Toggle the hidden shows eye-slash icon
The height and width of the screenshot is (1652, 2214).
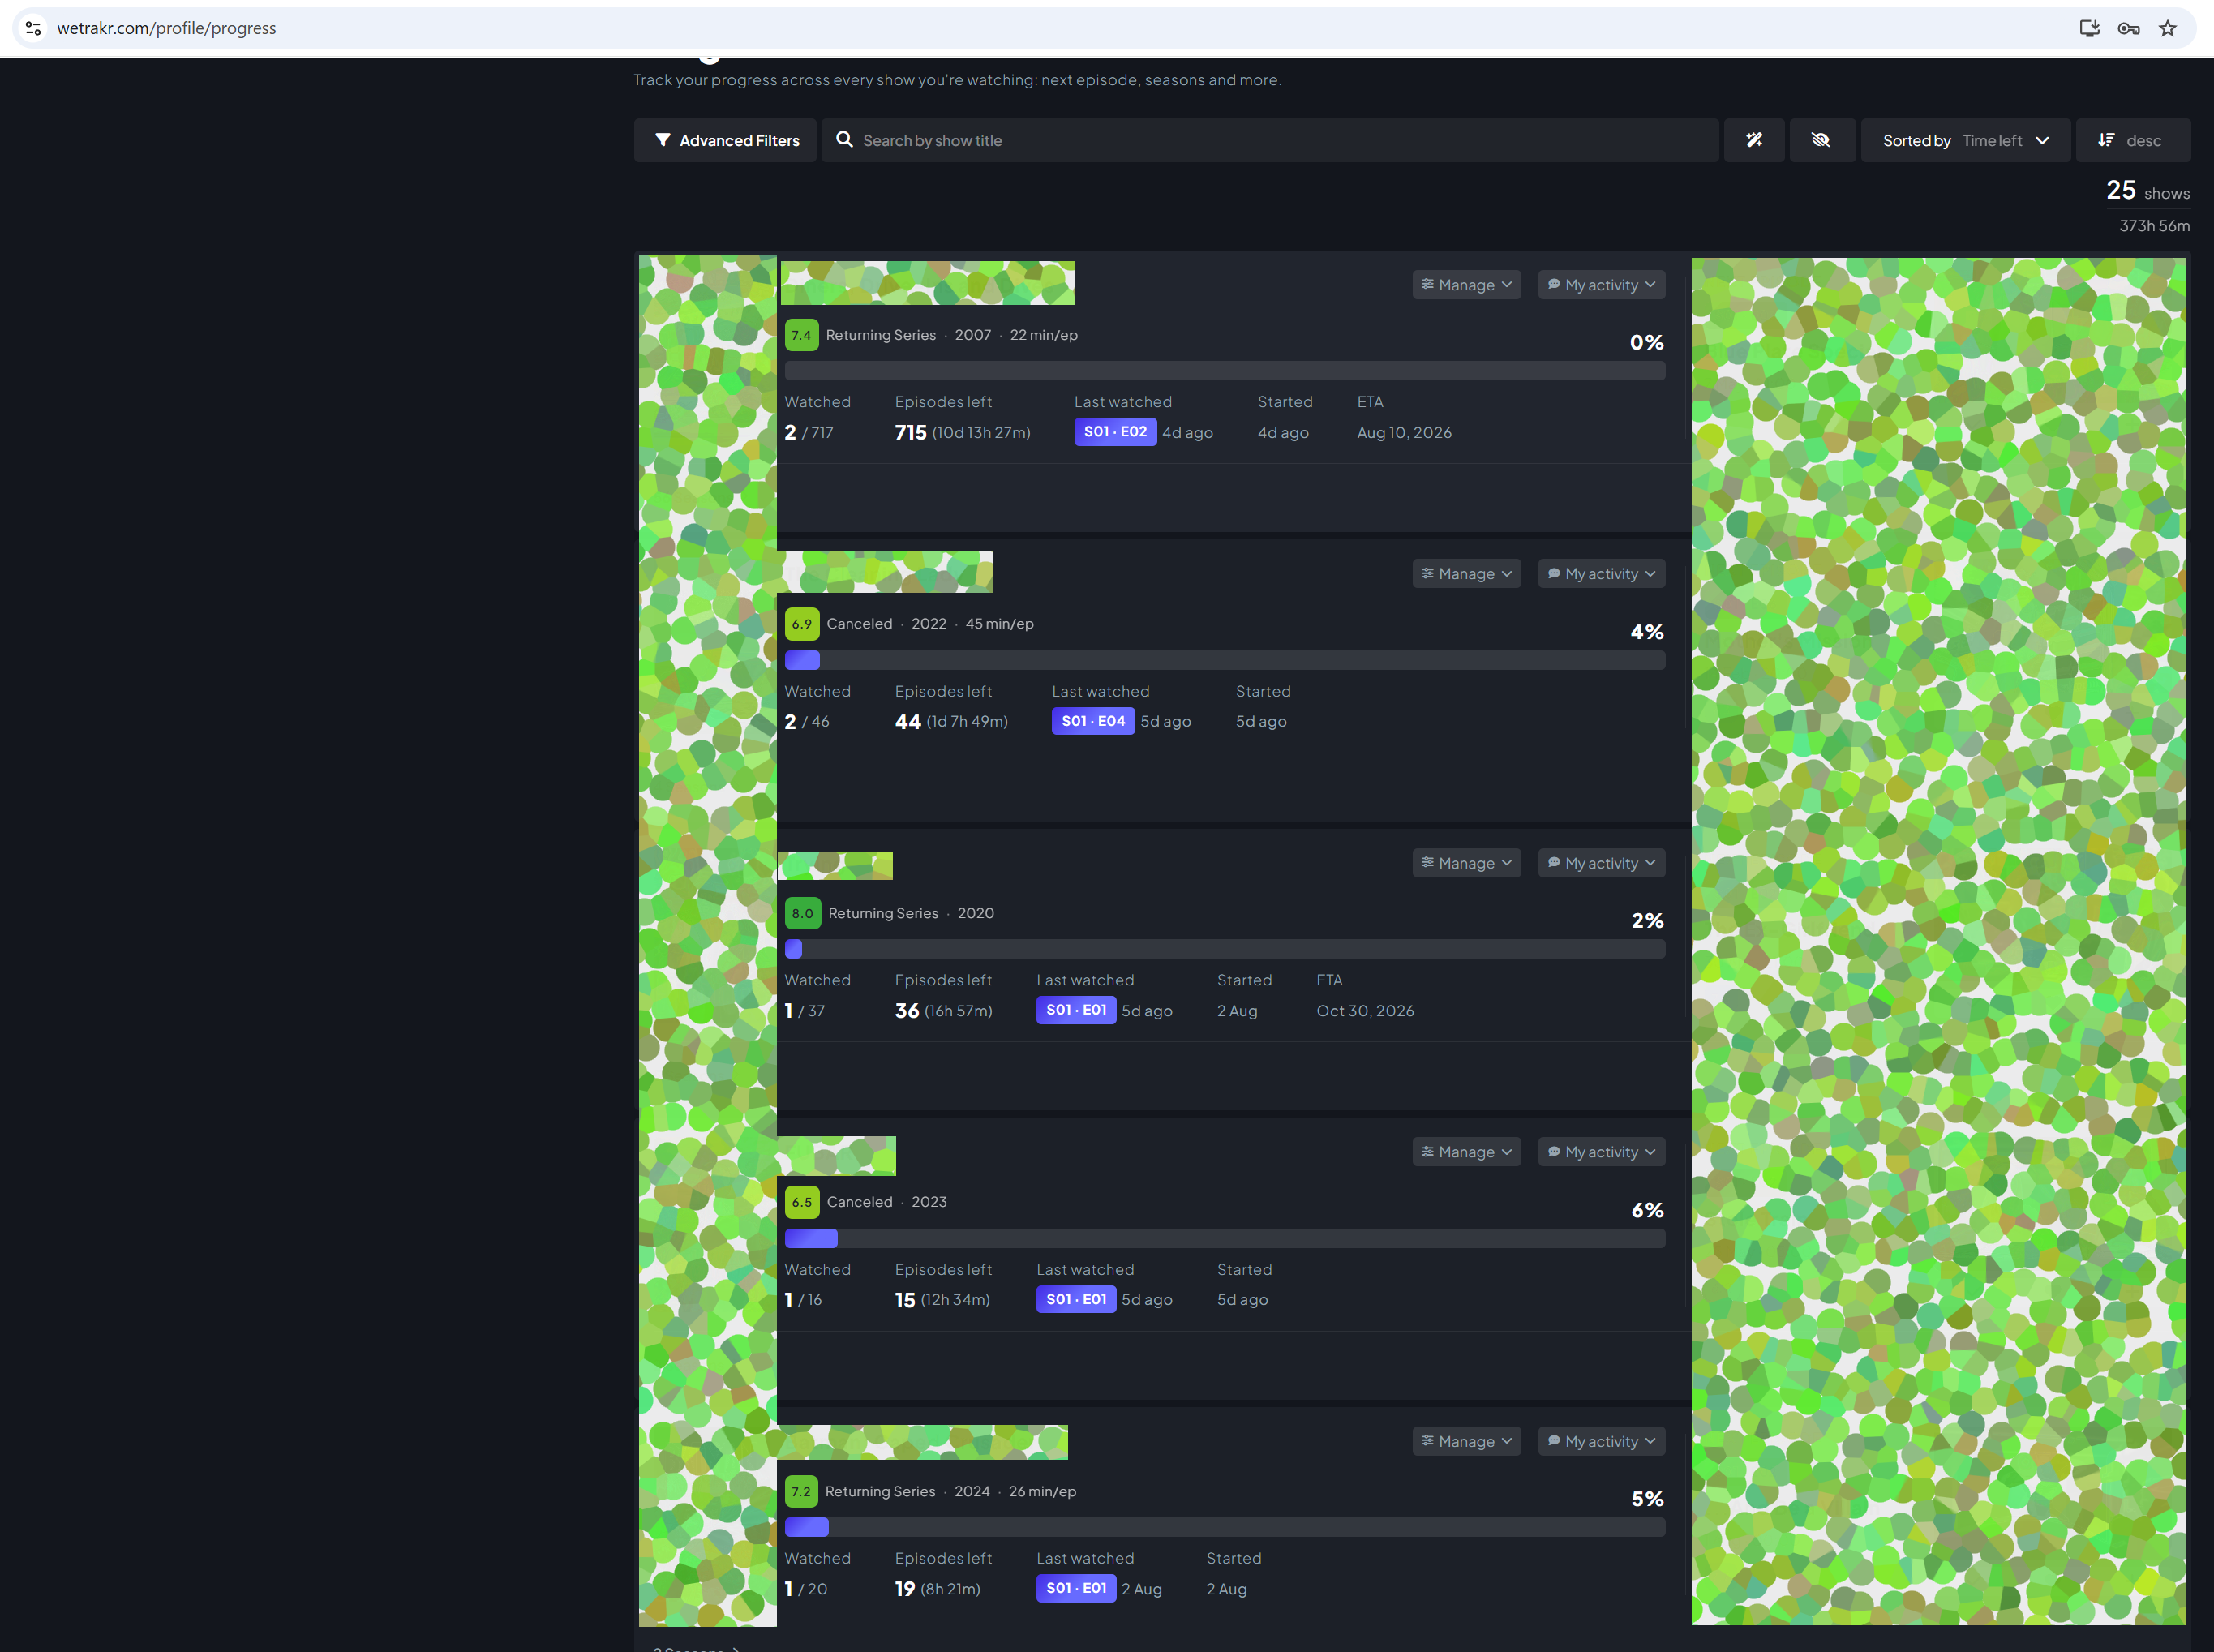click(1821, 140)
